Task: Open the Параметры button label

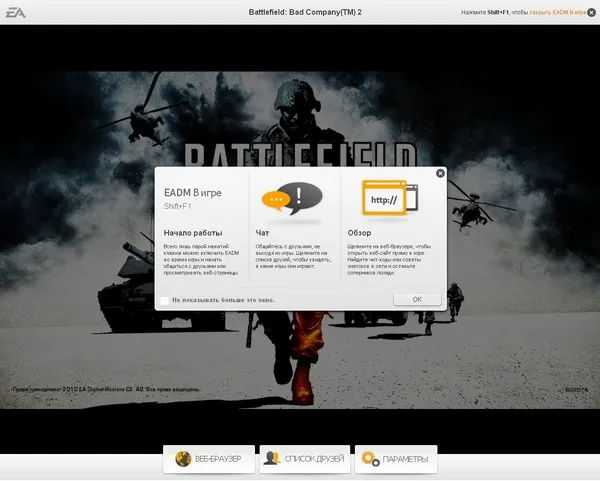Action: coord(405,459)
